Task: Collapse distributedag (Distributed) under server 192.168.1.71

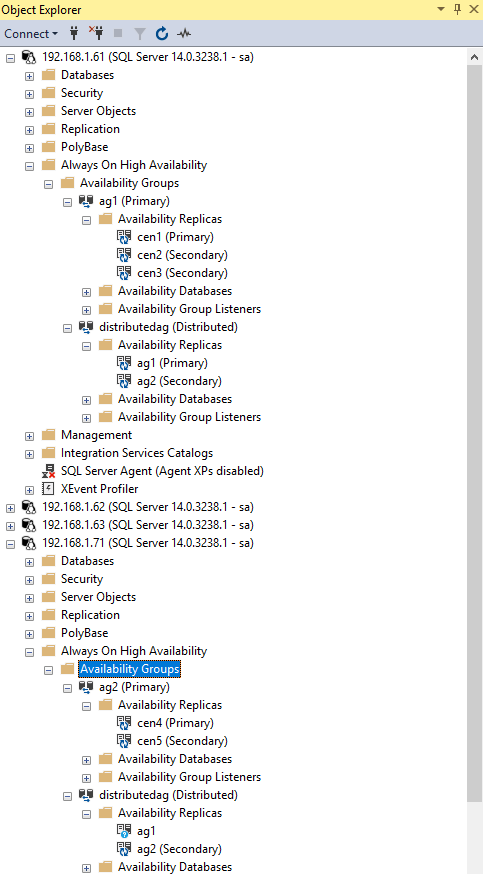Action: point(67,796)
